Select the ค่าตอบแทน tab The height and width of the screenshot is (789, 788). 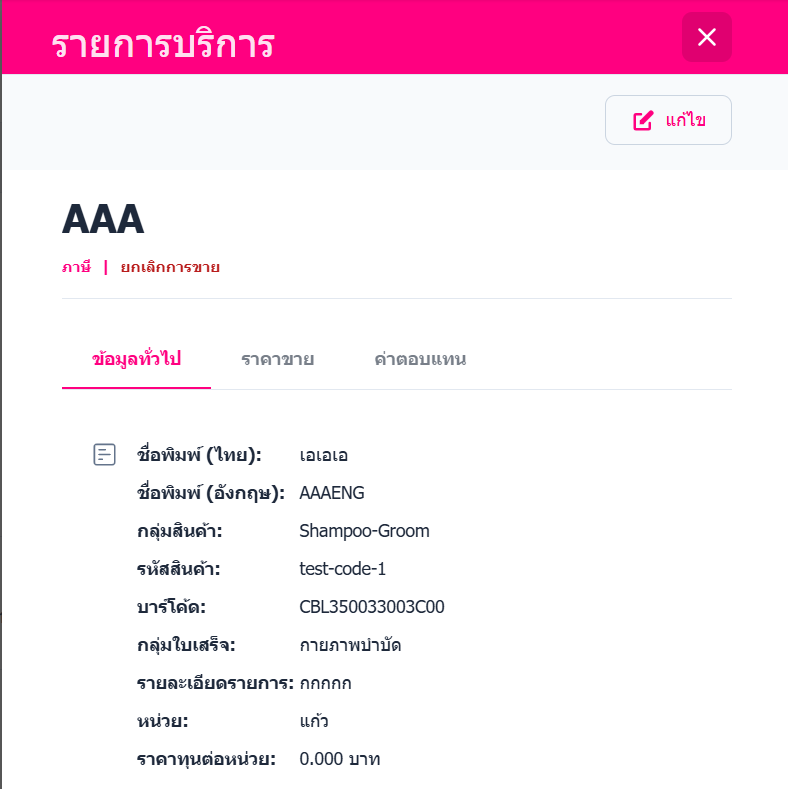[420, 359]
